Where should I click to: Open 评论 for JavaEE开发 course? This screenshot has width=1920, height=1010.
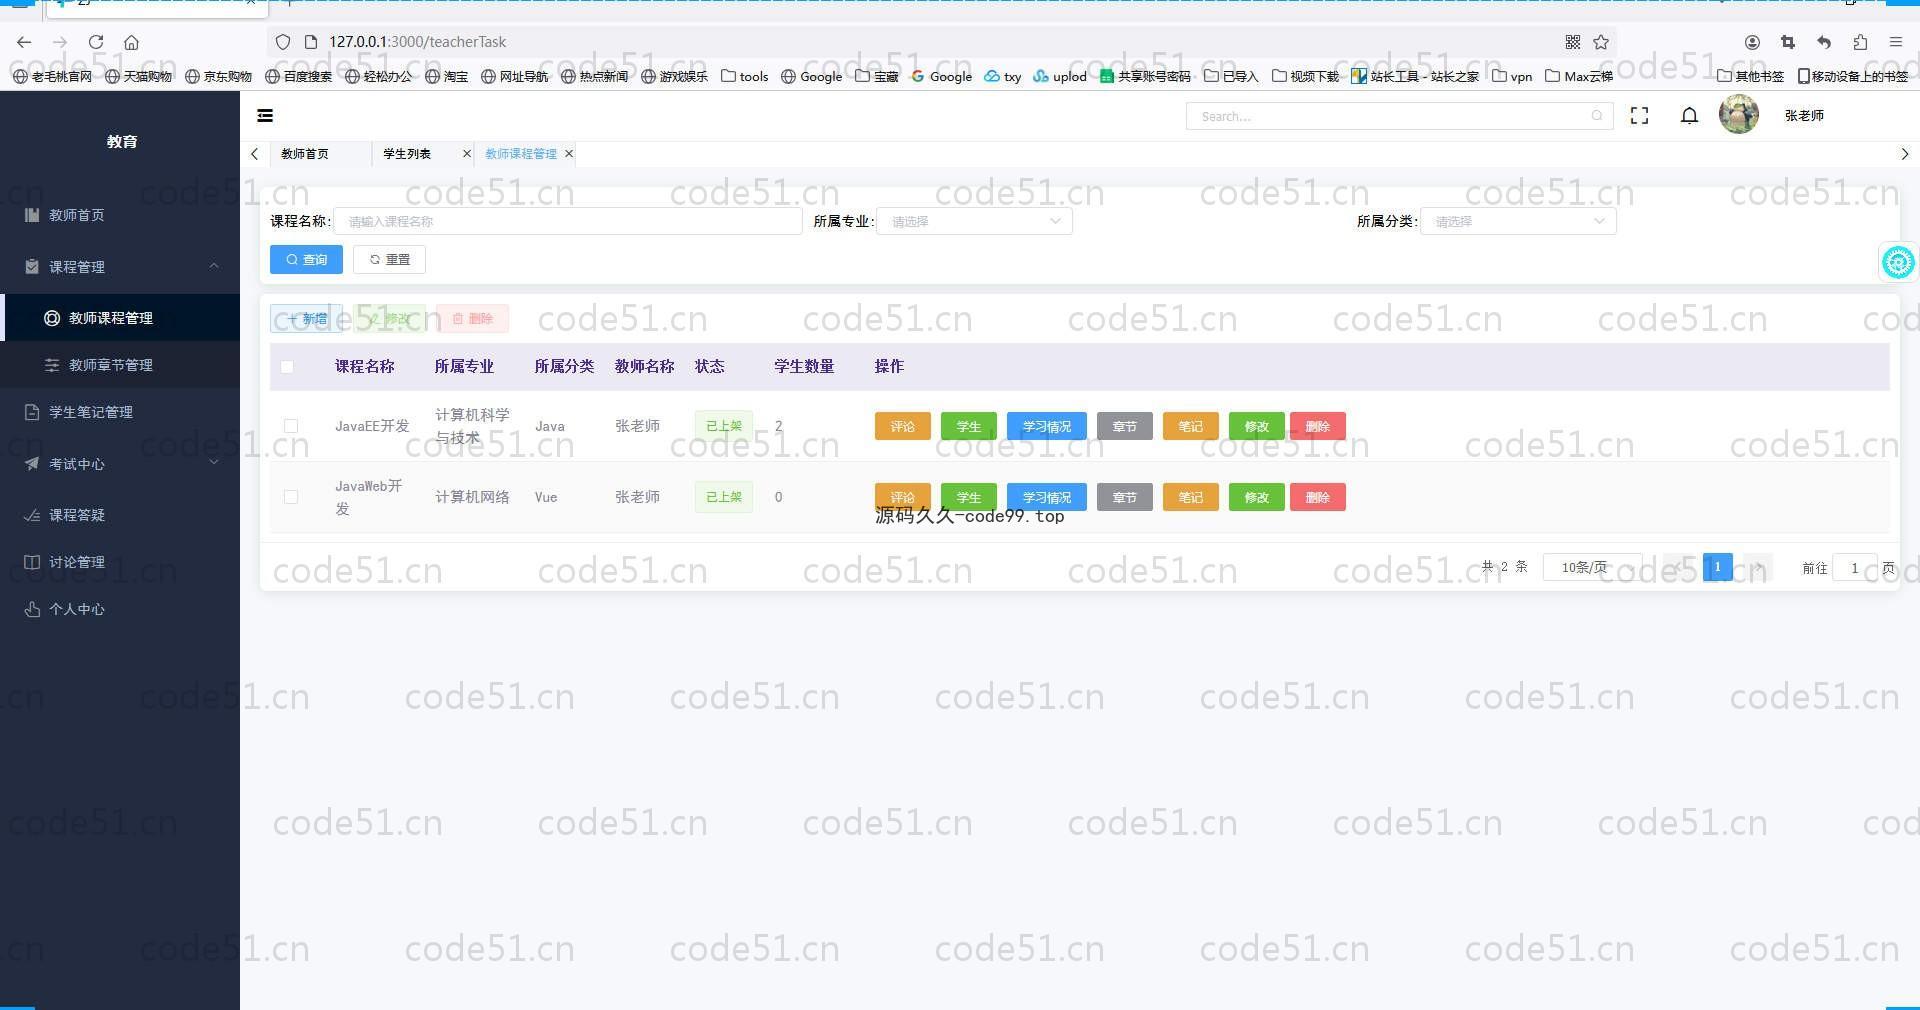902,426
